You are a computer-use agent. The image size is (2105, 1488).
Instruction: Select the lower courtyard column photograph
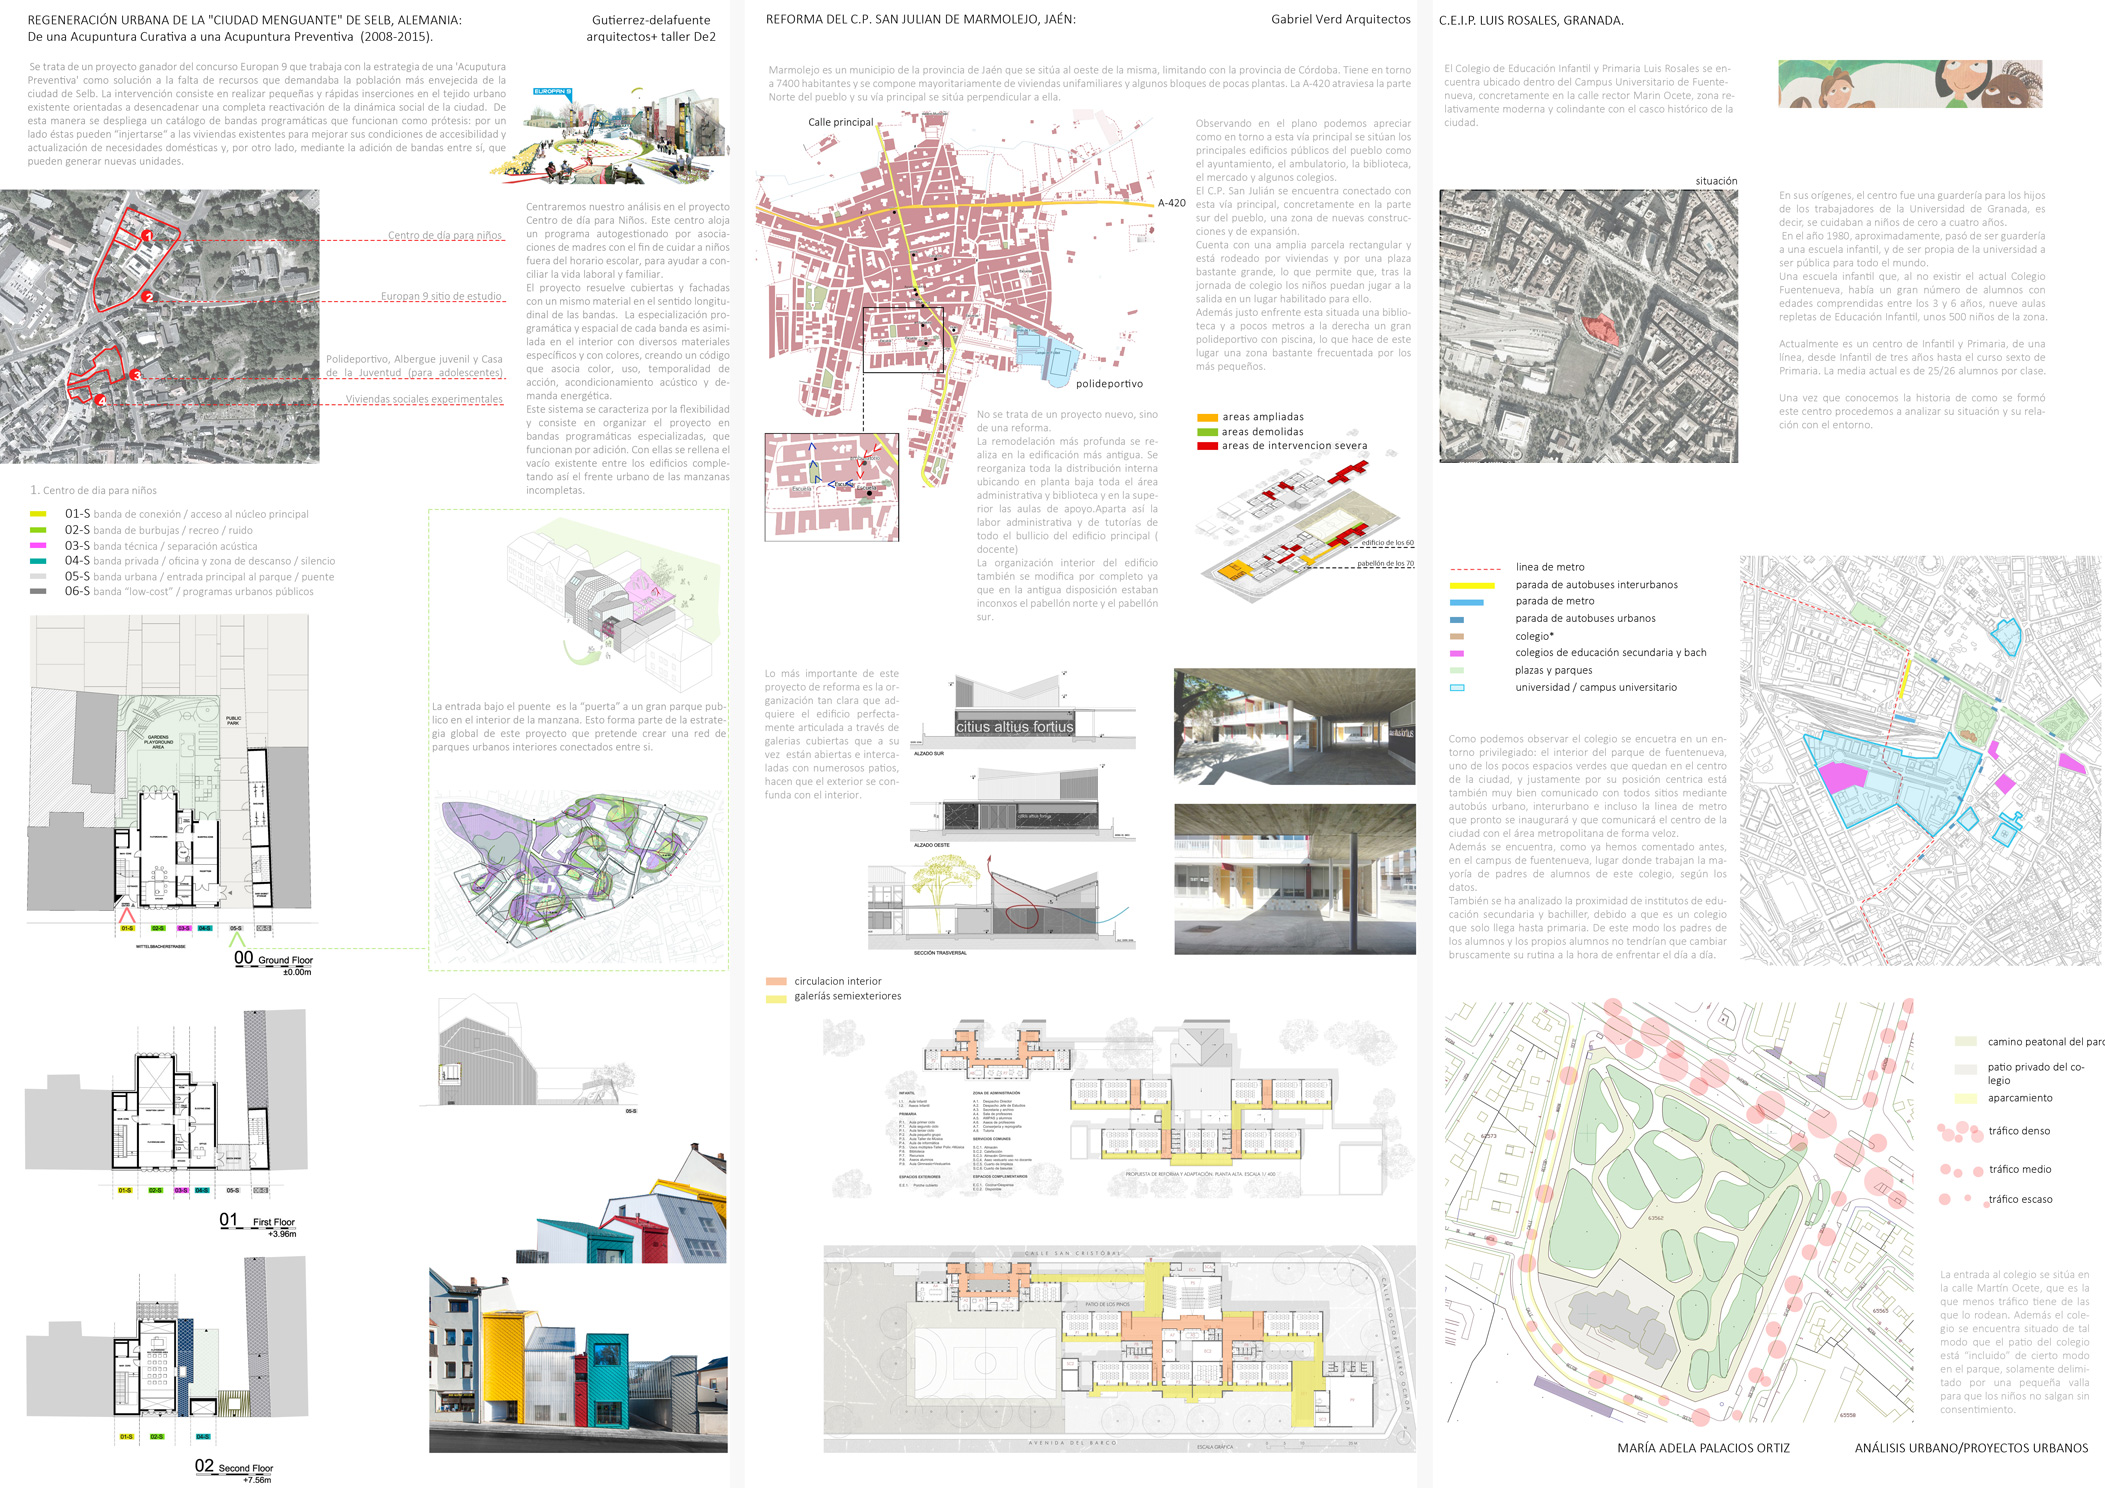click(1294, 879)
